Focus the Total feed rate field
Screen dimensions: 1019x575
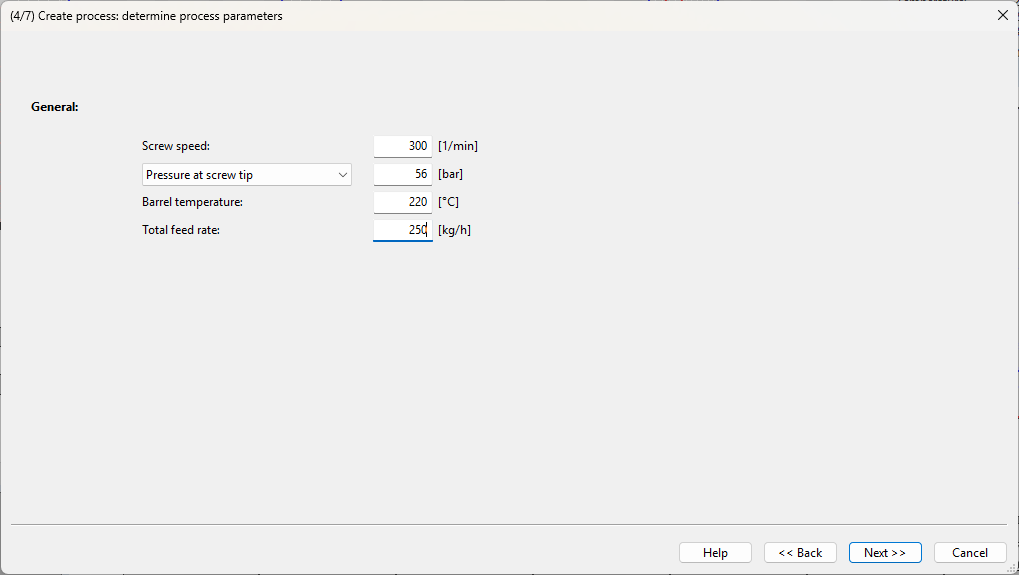coord(403,230)
